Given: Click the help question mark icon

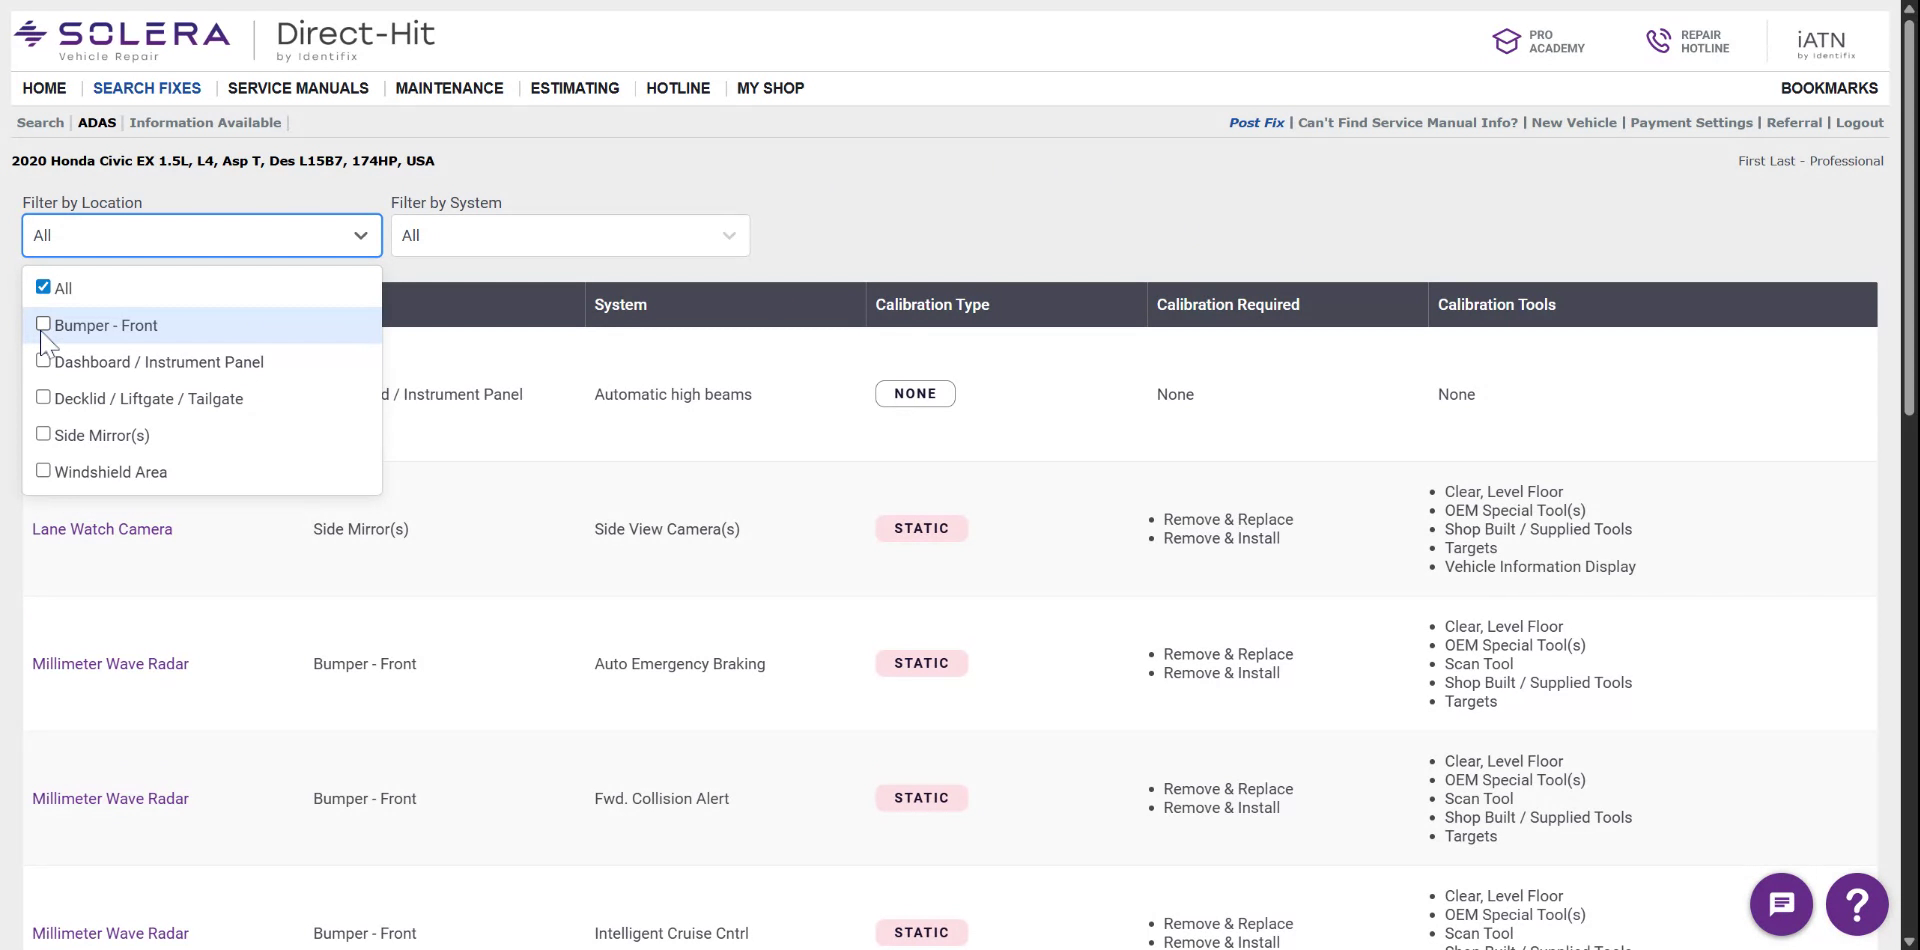Looking at the screenshot, I should click(1857, 903).
